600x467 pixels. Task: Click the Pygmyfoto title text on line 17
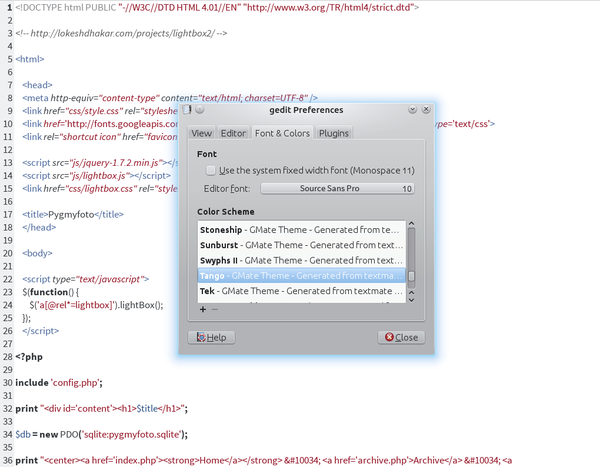pos(71,214)
